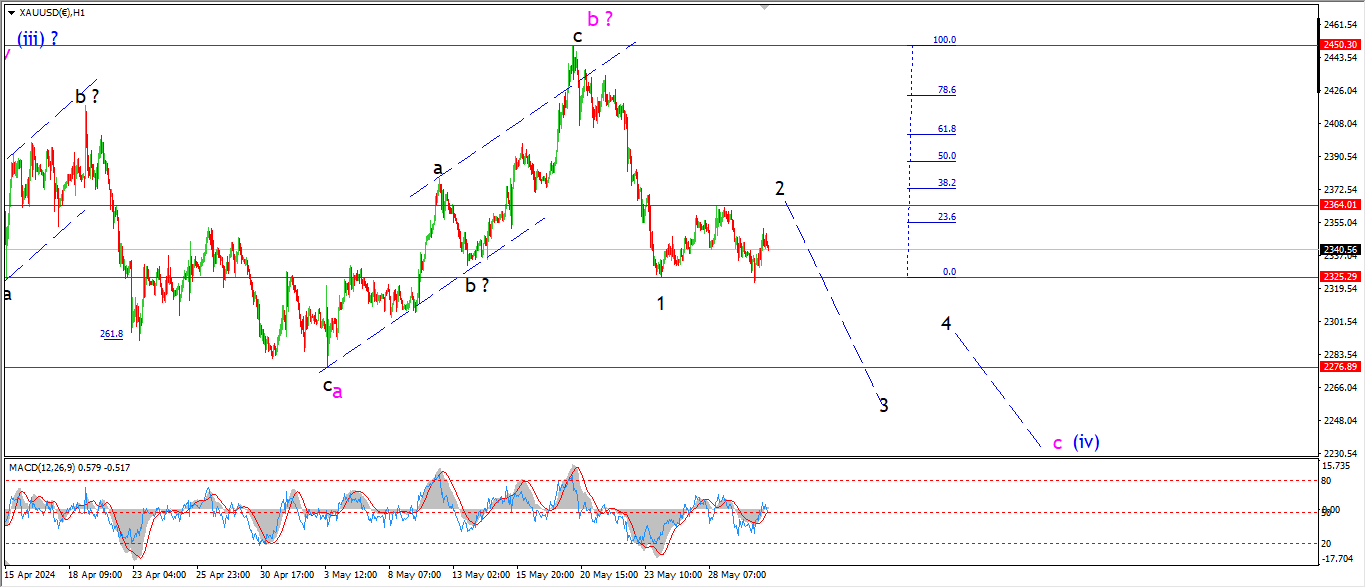The height and width of the screenshot is (588, 1366).
Task: Click the blue (iv) wave label
Action: click(x=1086, y=441)
